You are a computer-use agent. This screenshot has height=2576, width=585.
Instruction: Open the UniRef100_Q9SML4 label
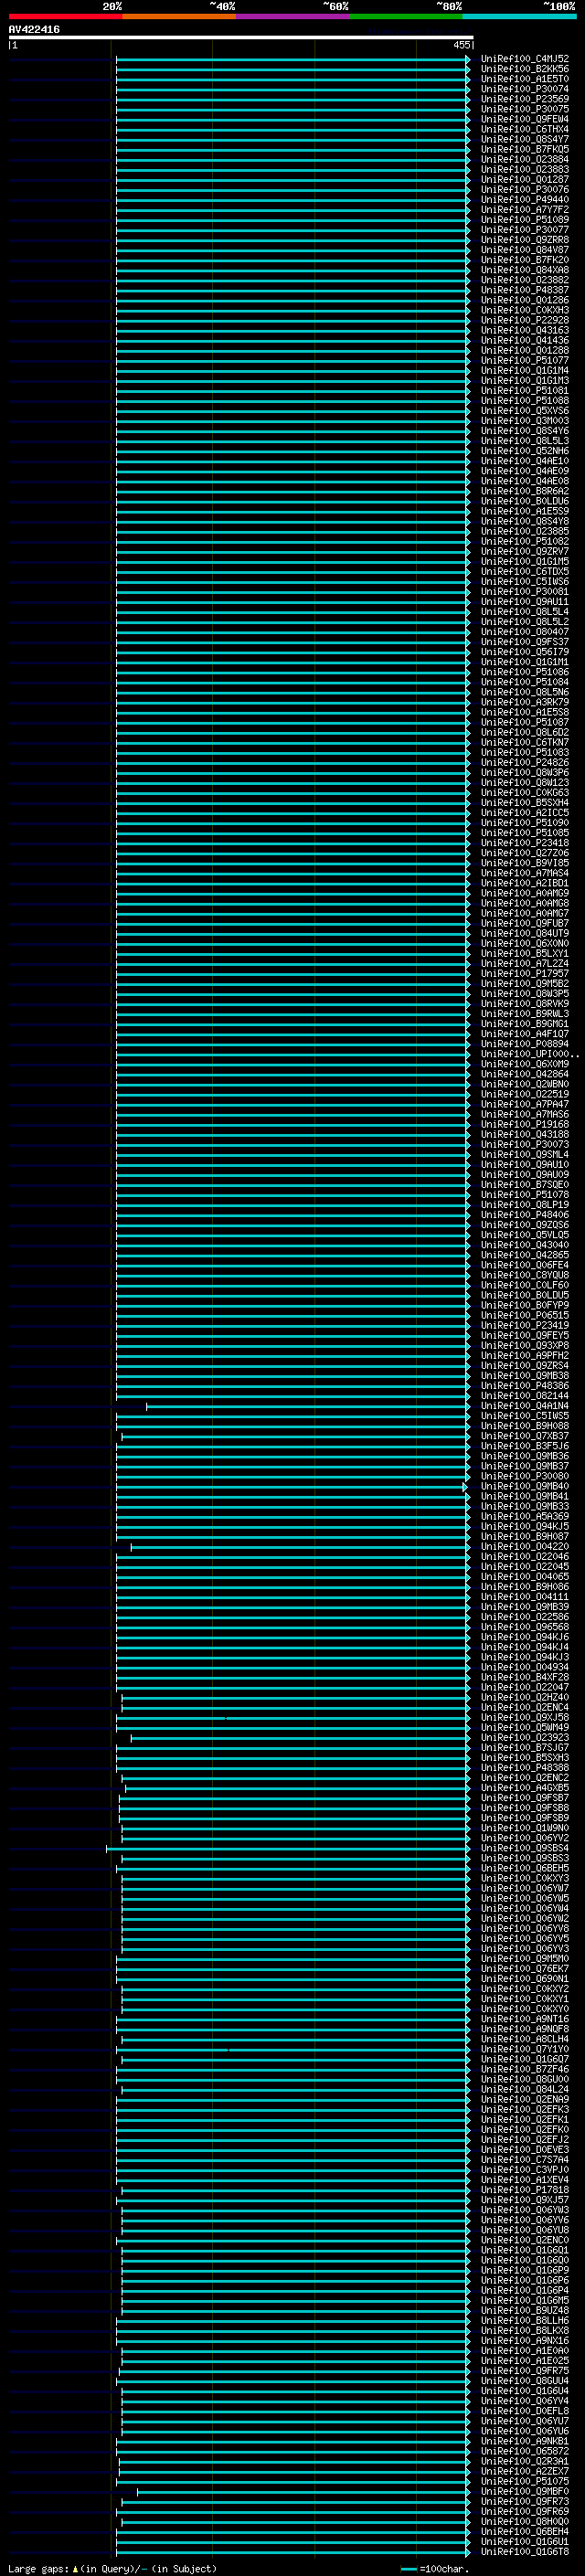(525, 1155)
